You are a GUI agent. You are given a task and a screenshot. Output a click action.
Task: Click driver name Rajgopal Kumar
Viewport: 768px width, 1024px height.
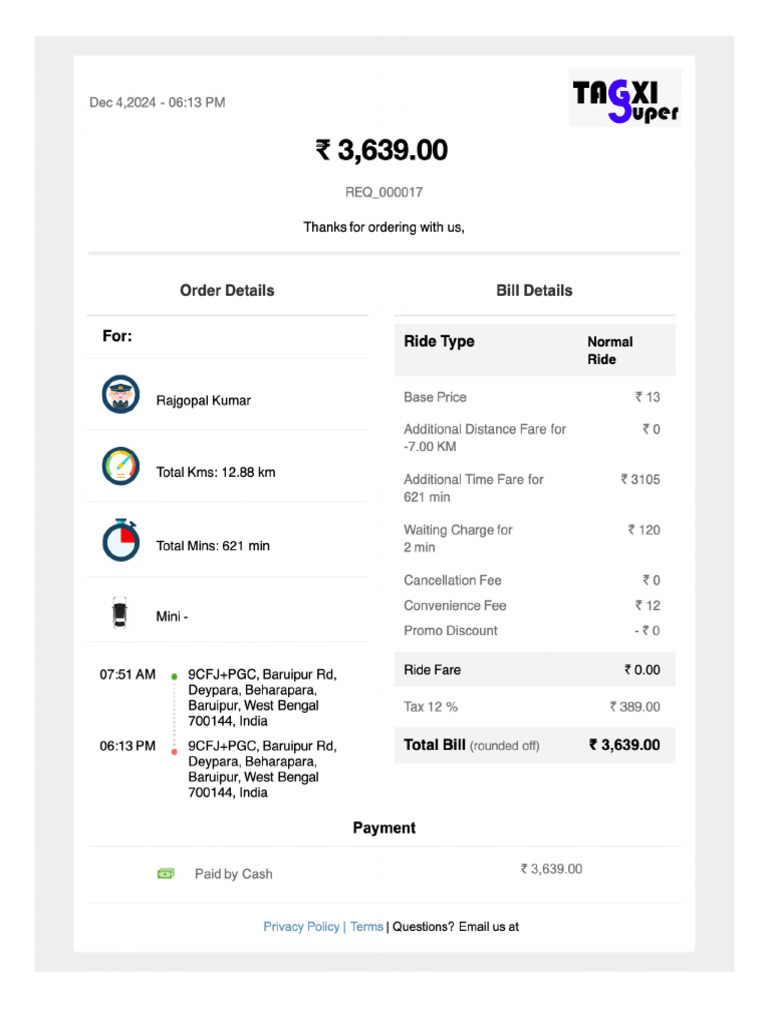203,400
